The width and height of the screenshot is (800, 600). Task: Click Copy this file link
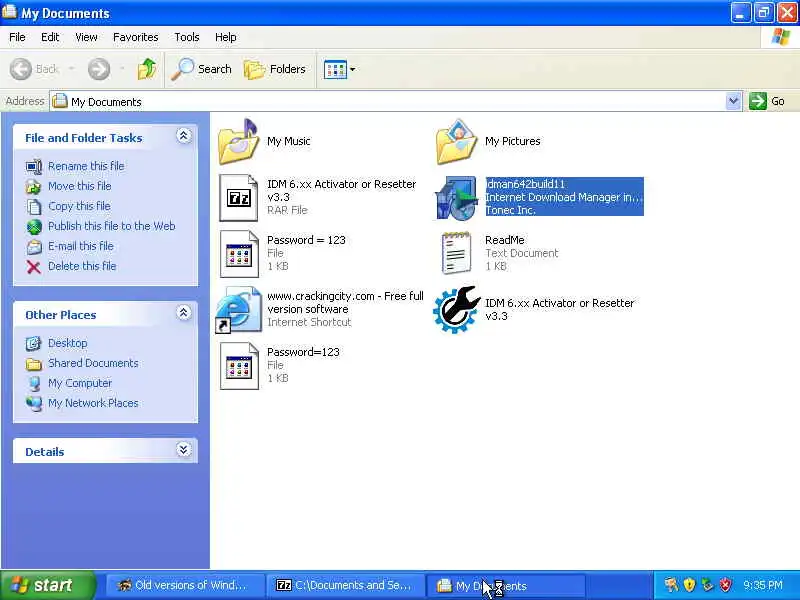79,206
